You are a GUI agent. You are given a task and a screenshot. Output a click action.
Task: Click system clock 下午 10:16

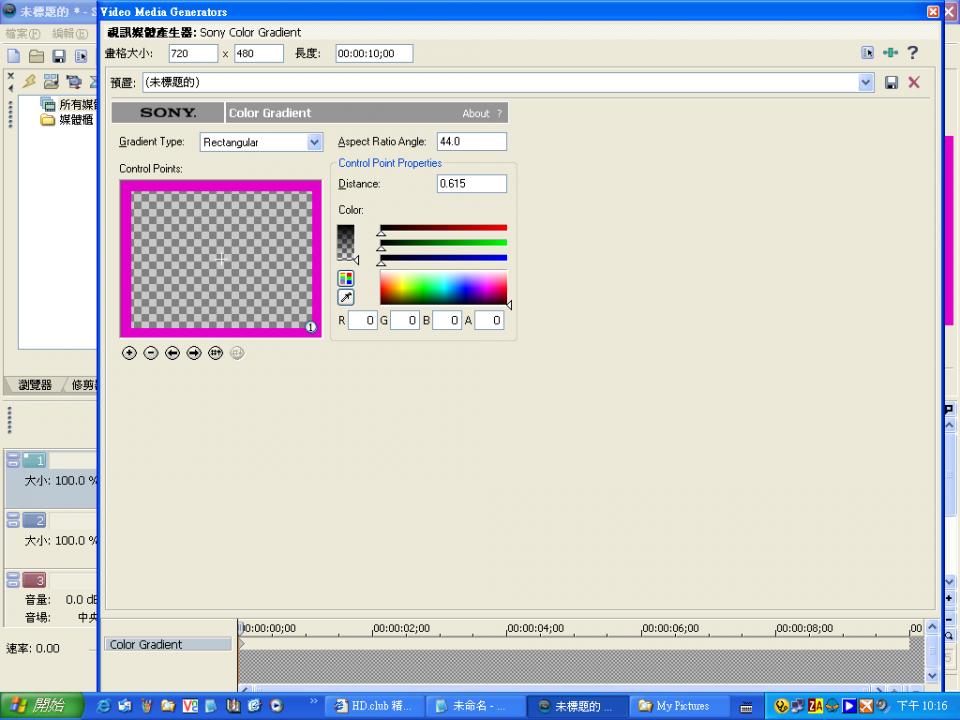[921, 706]
